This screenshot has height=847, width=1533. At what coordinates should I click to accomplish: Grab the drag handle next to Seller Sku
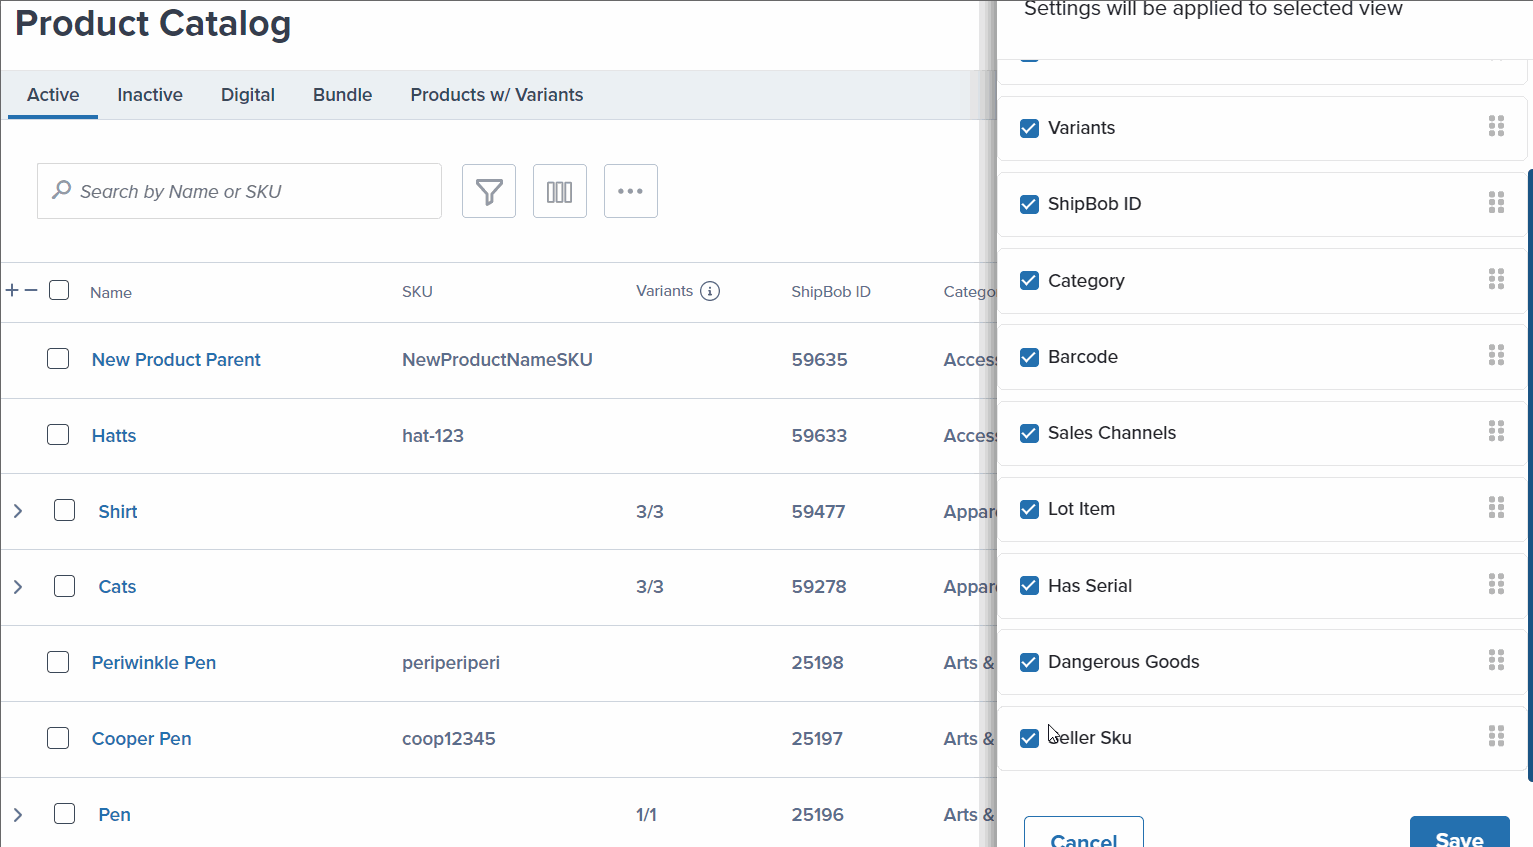[1496, 736]
